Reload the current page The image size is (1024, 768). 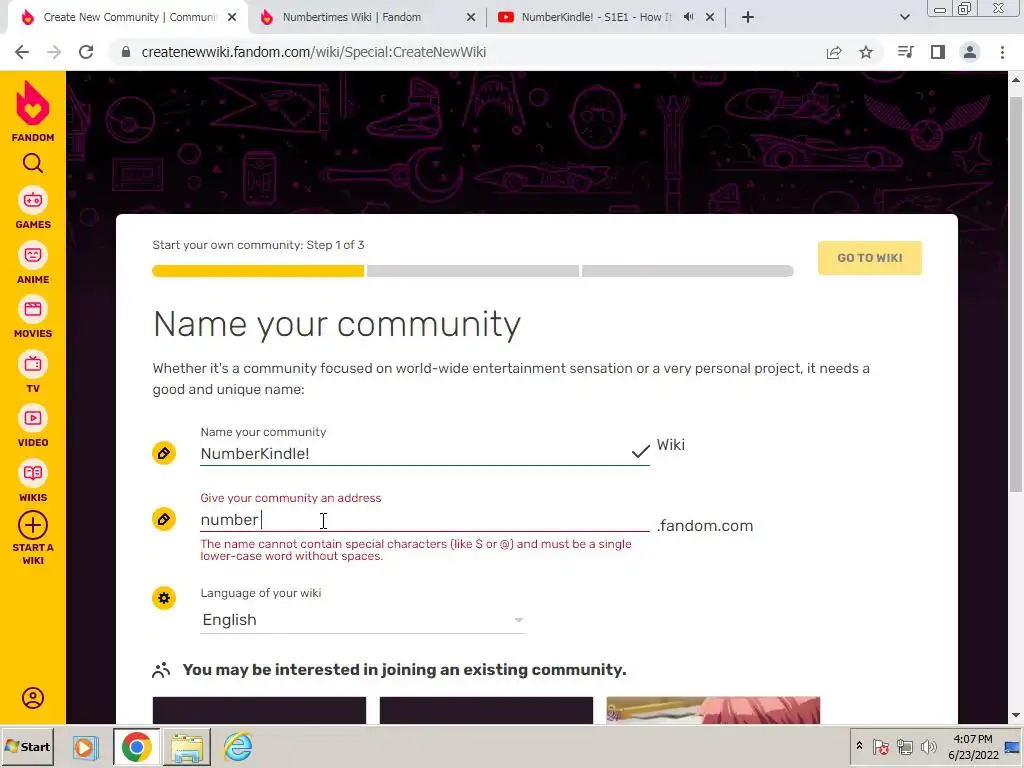[86, 52]
